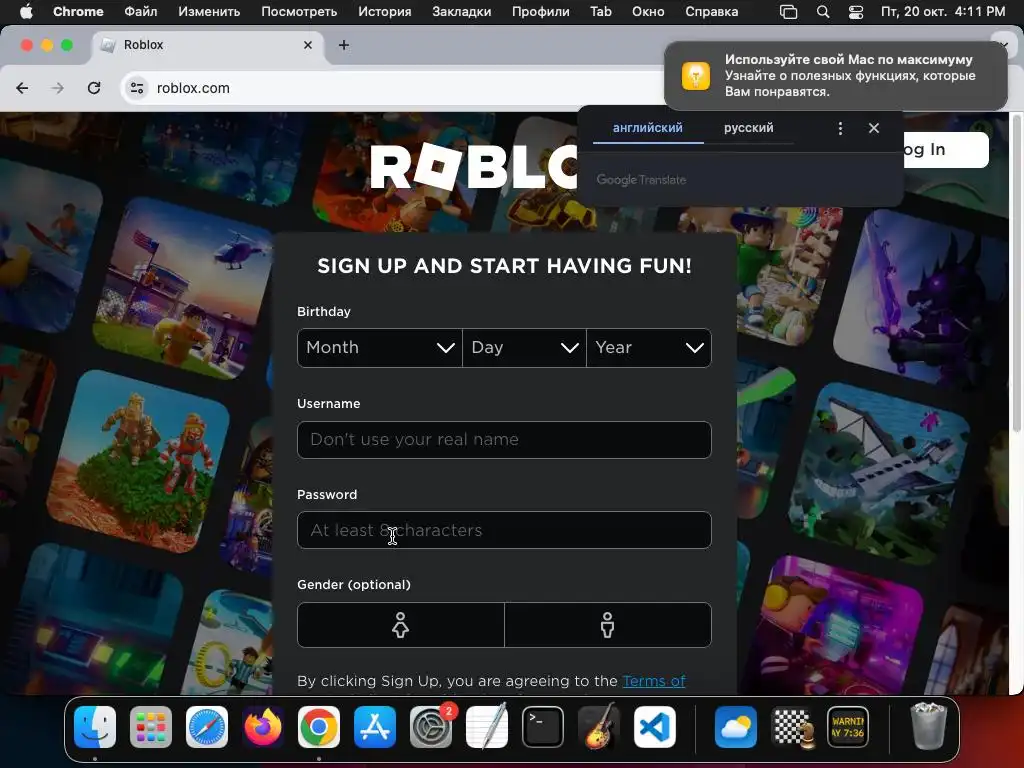Select the Roblox browser tab
This screenshot has width=1024, height=768.
[x=209, y=45]
